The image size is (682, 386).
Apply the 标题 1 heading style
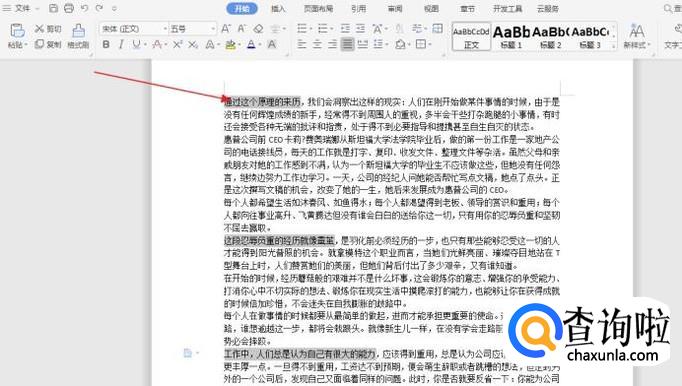pyautogui.click(x=511, y=36)
